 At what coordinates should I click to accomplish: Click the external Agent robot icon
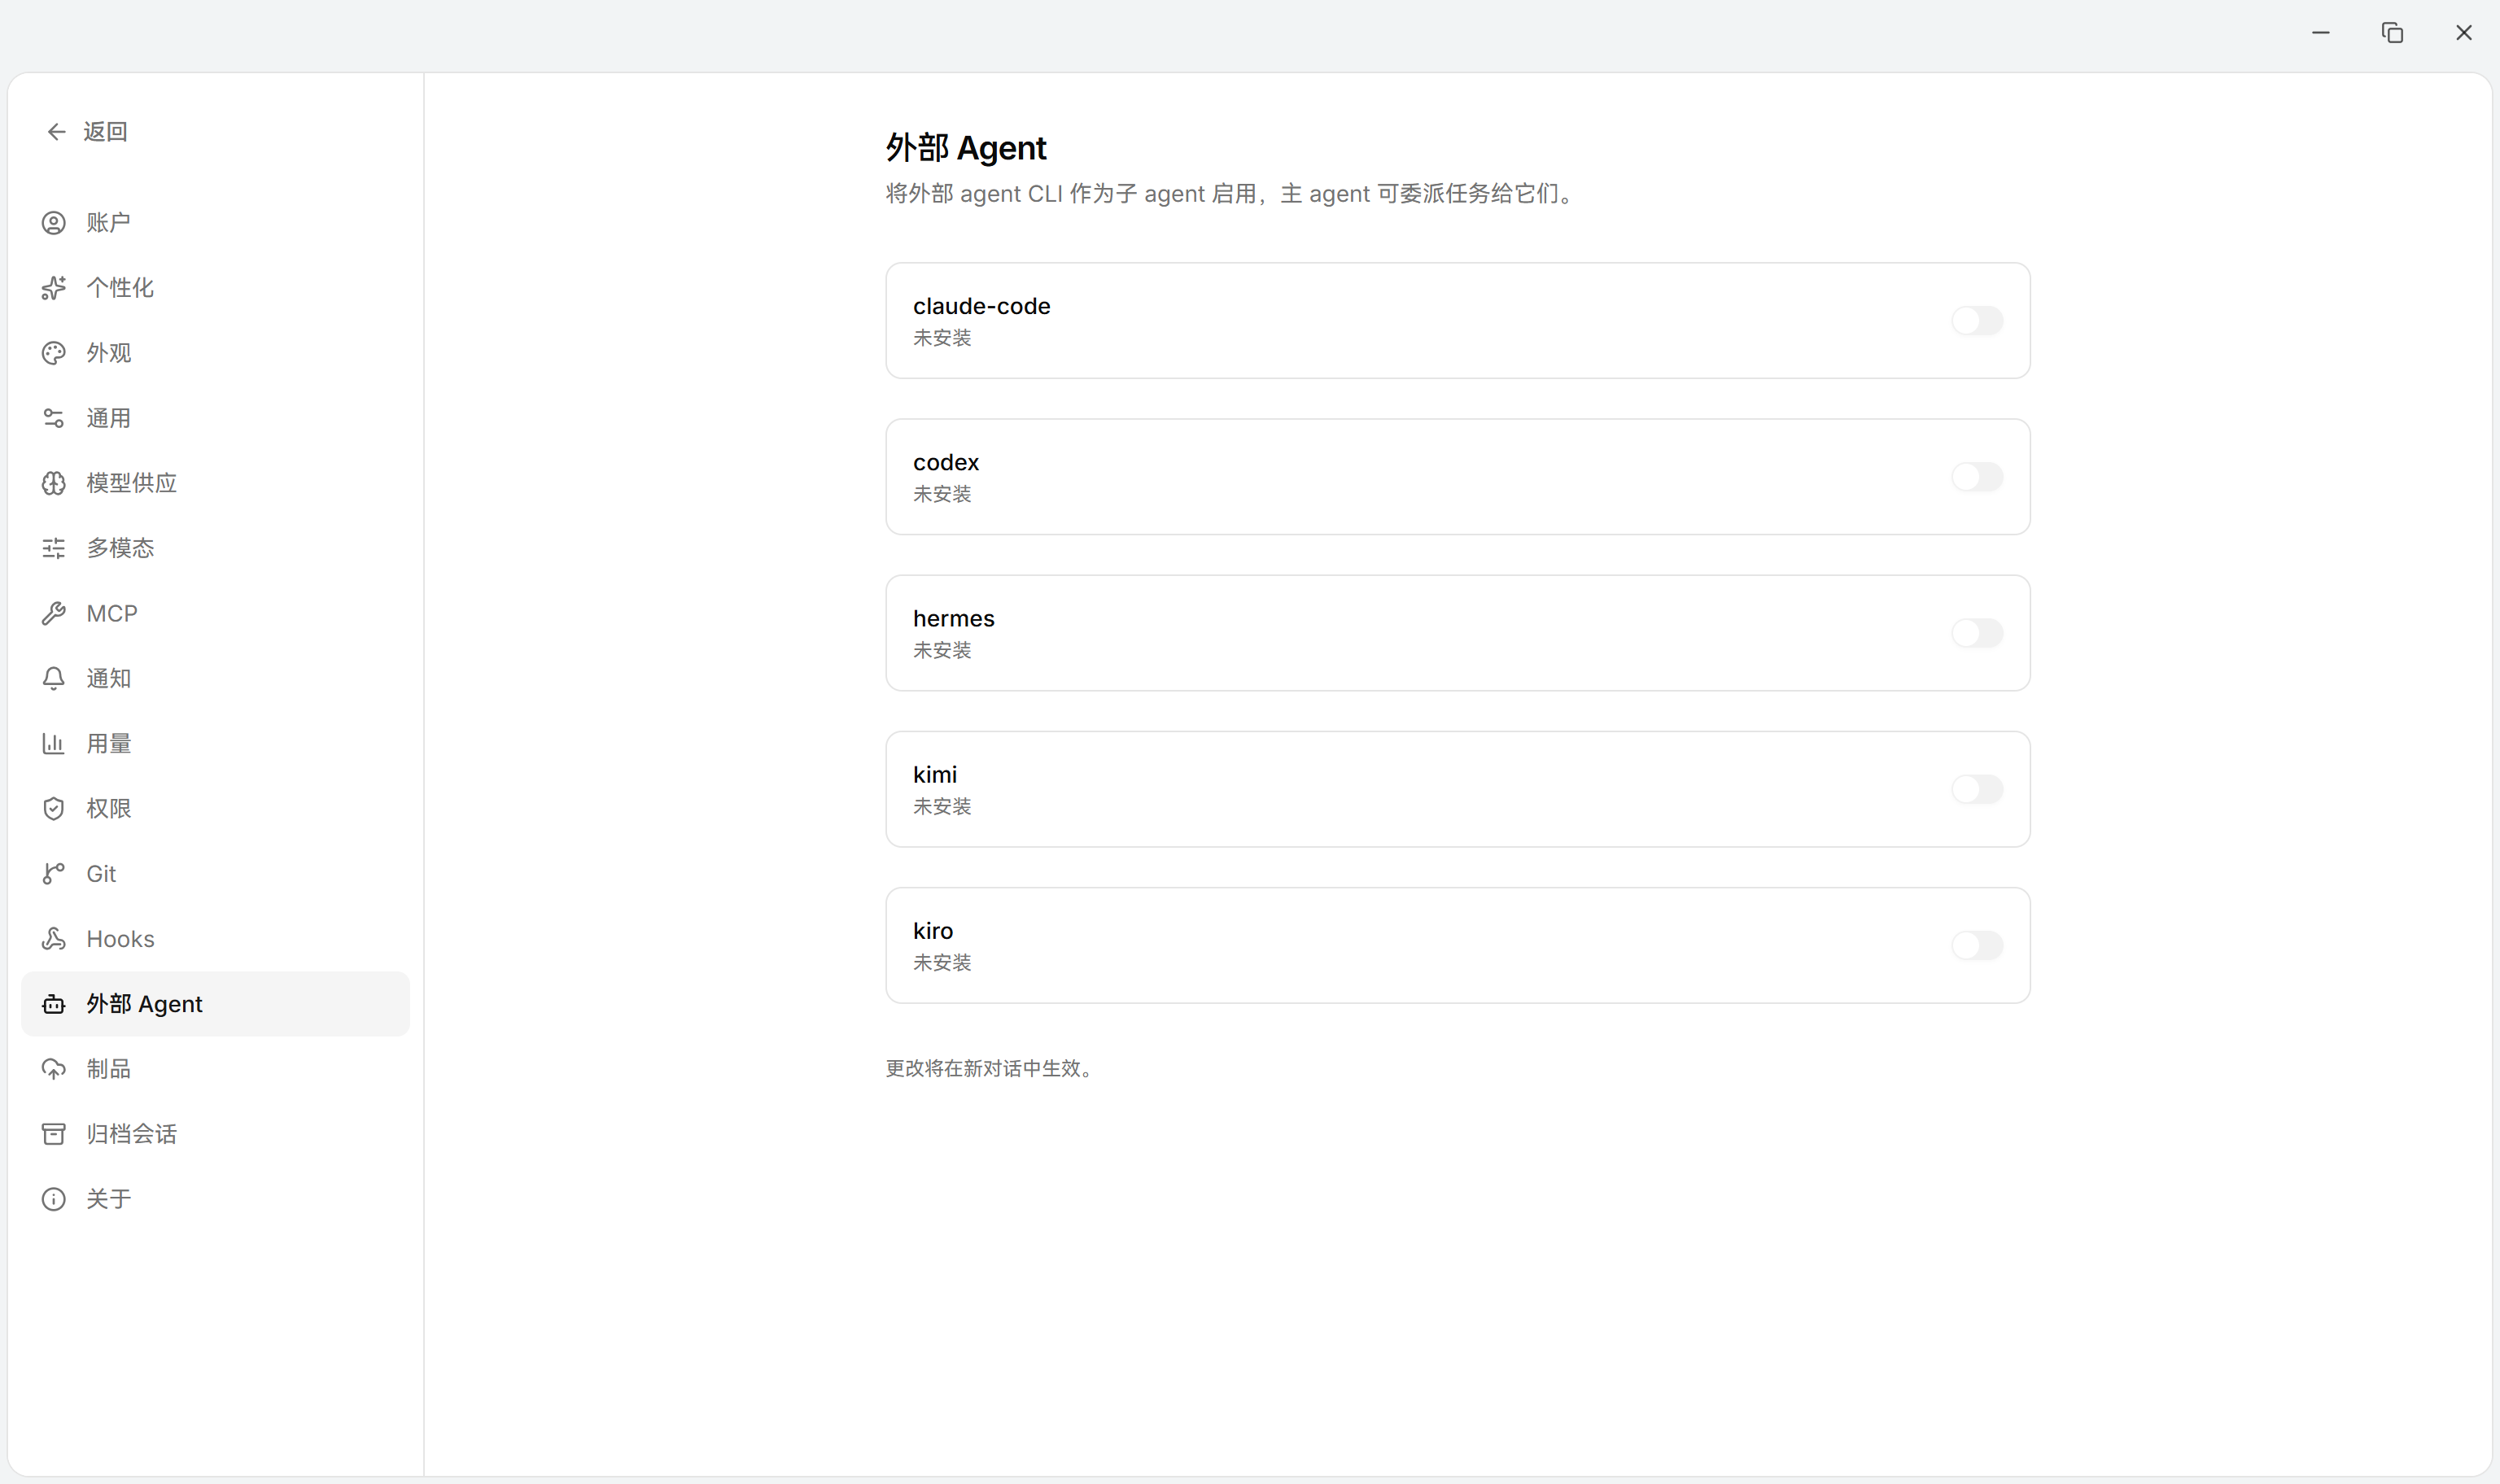pos(54,1003)
